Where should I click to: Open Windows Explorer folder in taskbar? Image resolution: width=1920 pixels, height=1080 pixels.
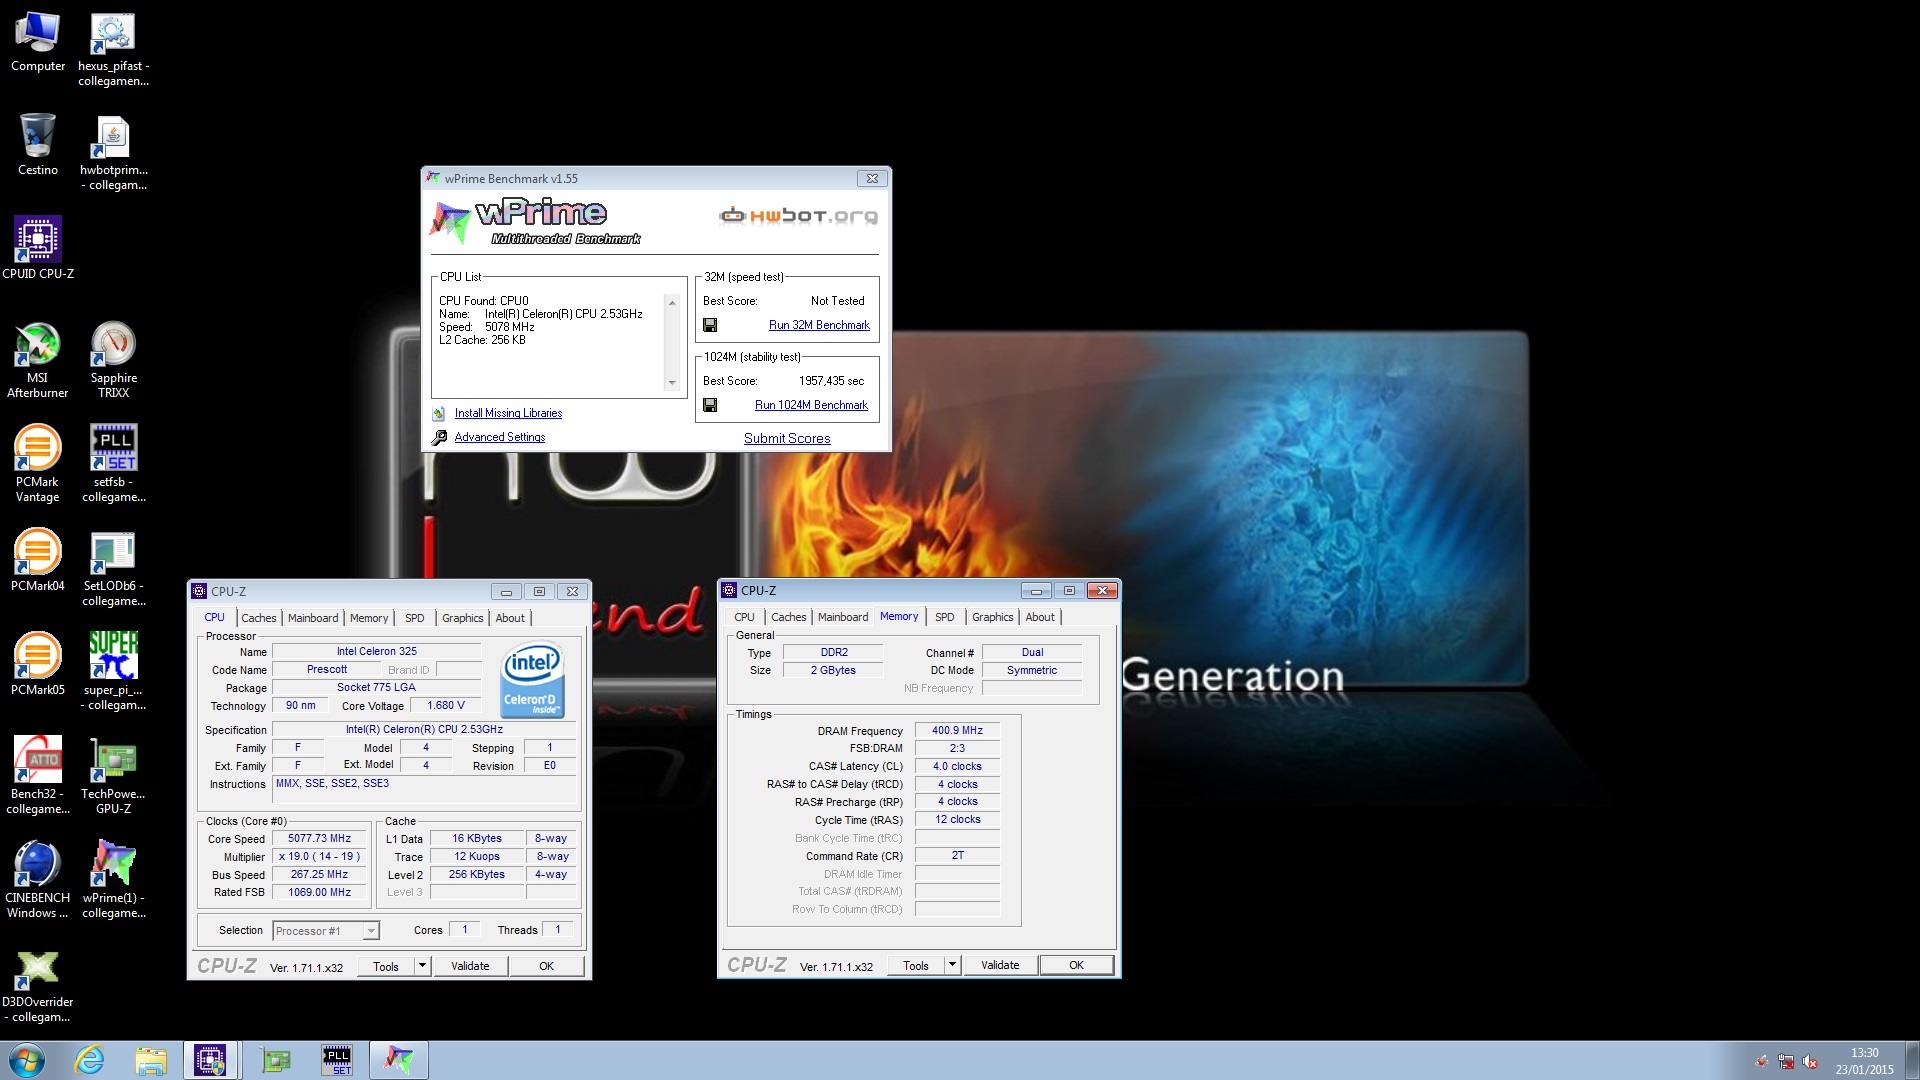click(x=150, y=1060)
